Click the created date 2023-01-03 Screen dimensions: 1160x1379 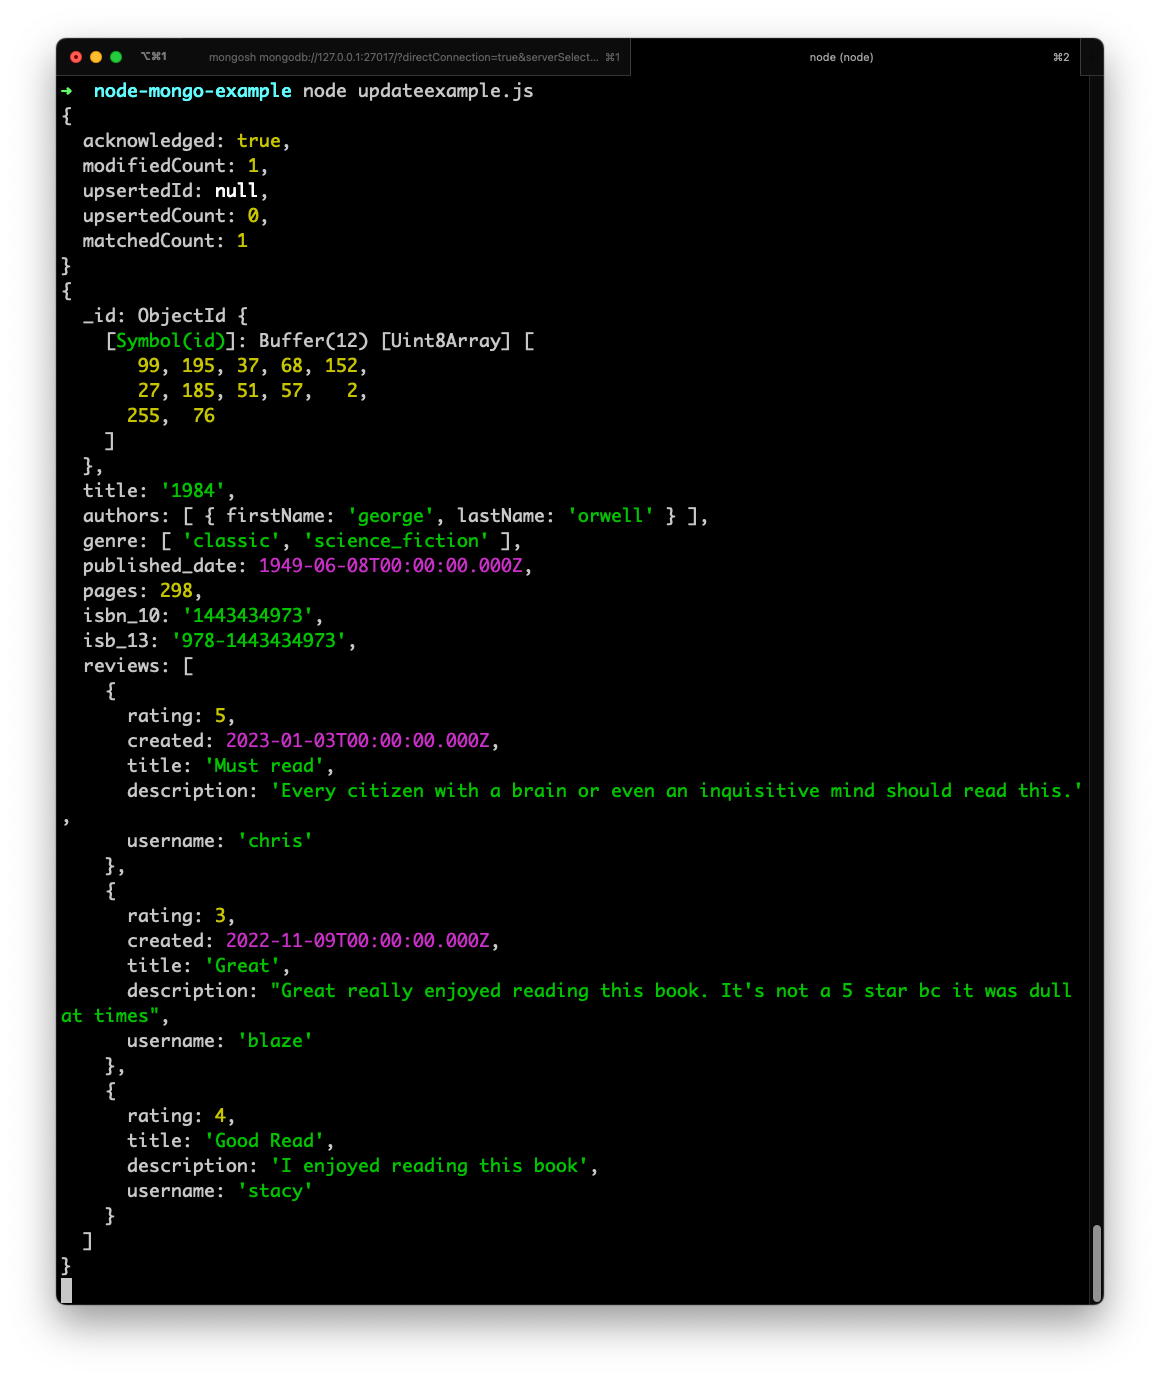coord(358,741)
